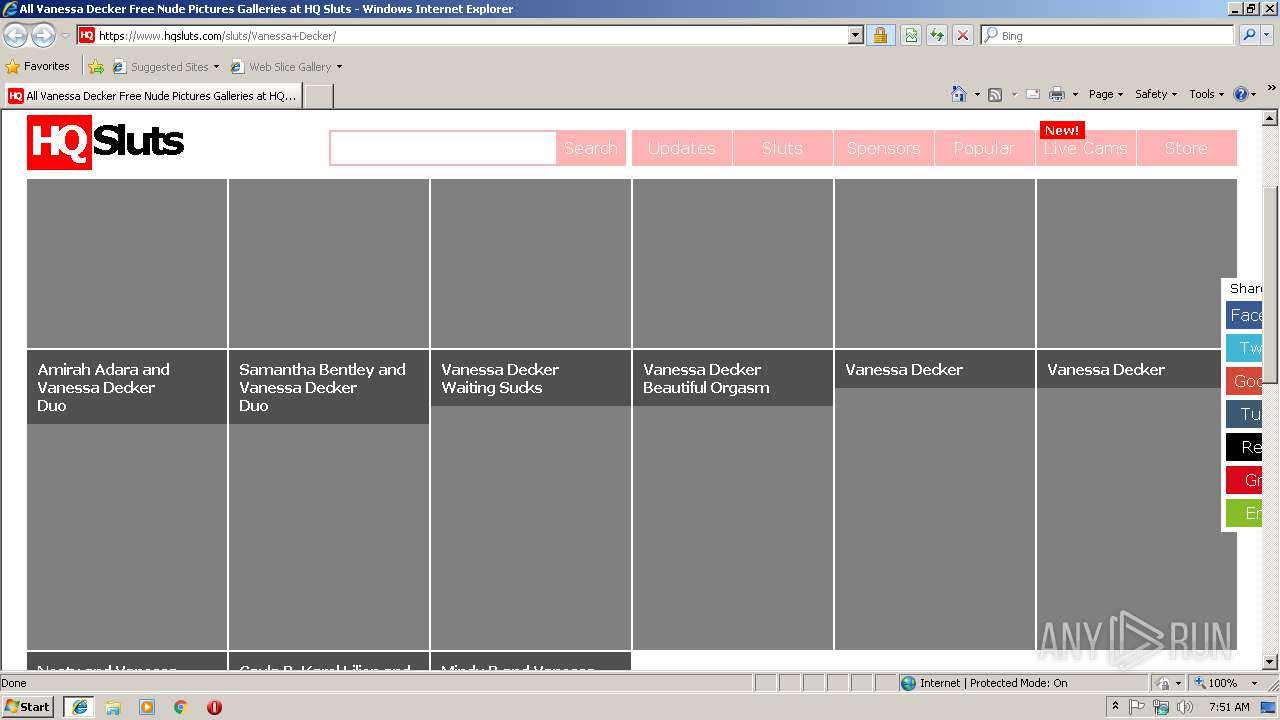Image resolution: width=1280 pixels, height=720 pixels.
Task: Click the Add to Favorites Bar icon
Action: [x=96, y=67]
